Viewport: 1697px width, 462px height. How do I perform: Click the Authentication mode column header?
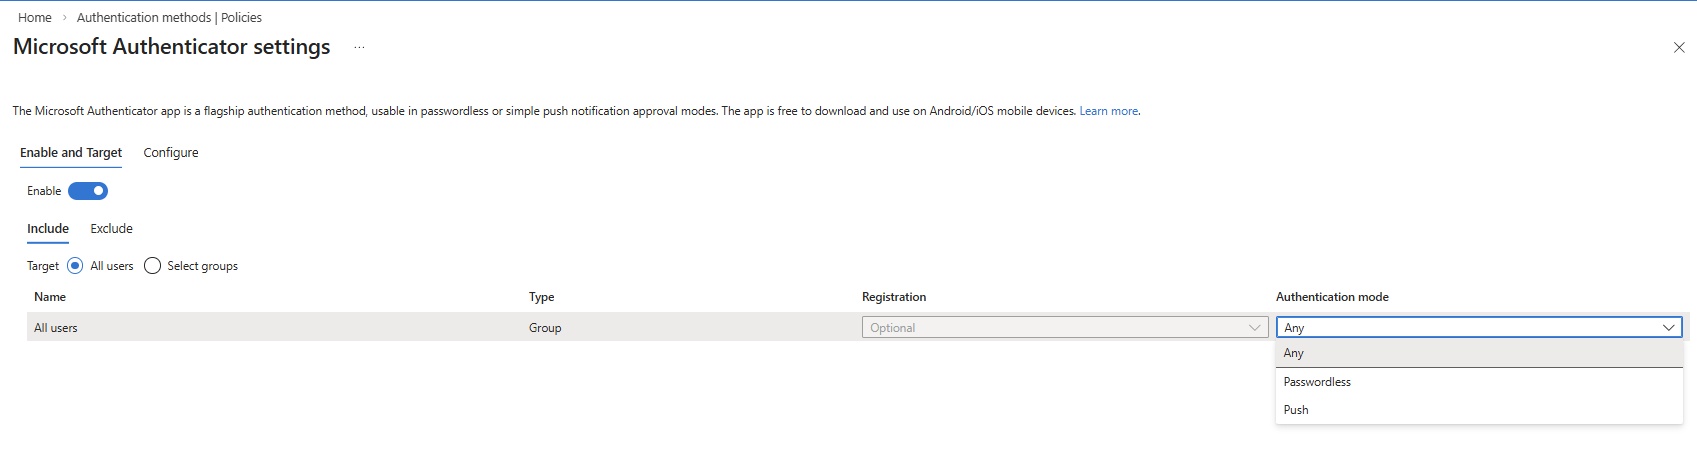1332,297
